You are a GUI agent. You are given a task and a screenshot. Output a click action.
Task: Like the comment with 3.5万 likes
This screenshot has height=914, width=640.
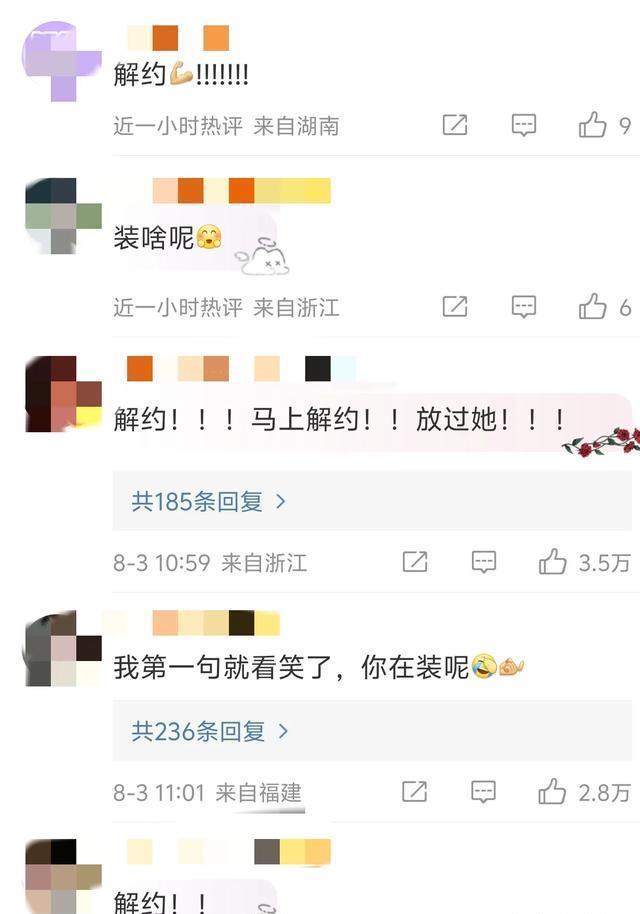pyautogui.click(x=552, y=562)
